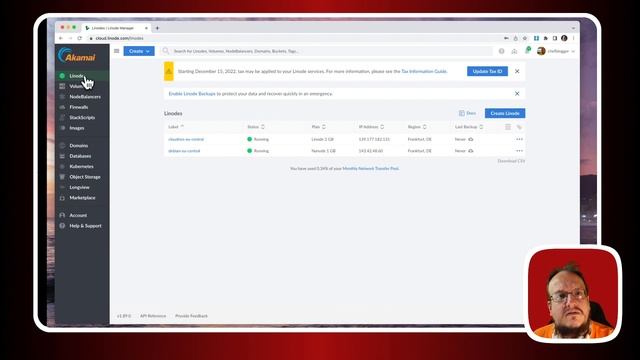Viewport: 640px width, 360px height.
Task: Open the user profile dropdown
Action: [x=556, y=51]
